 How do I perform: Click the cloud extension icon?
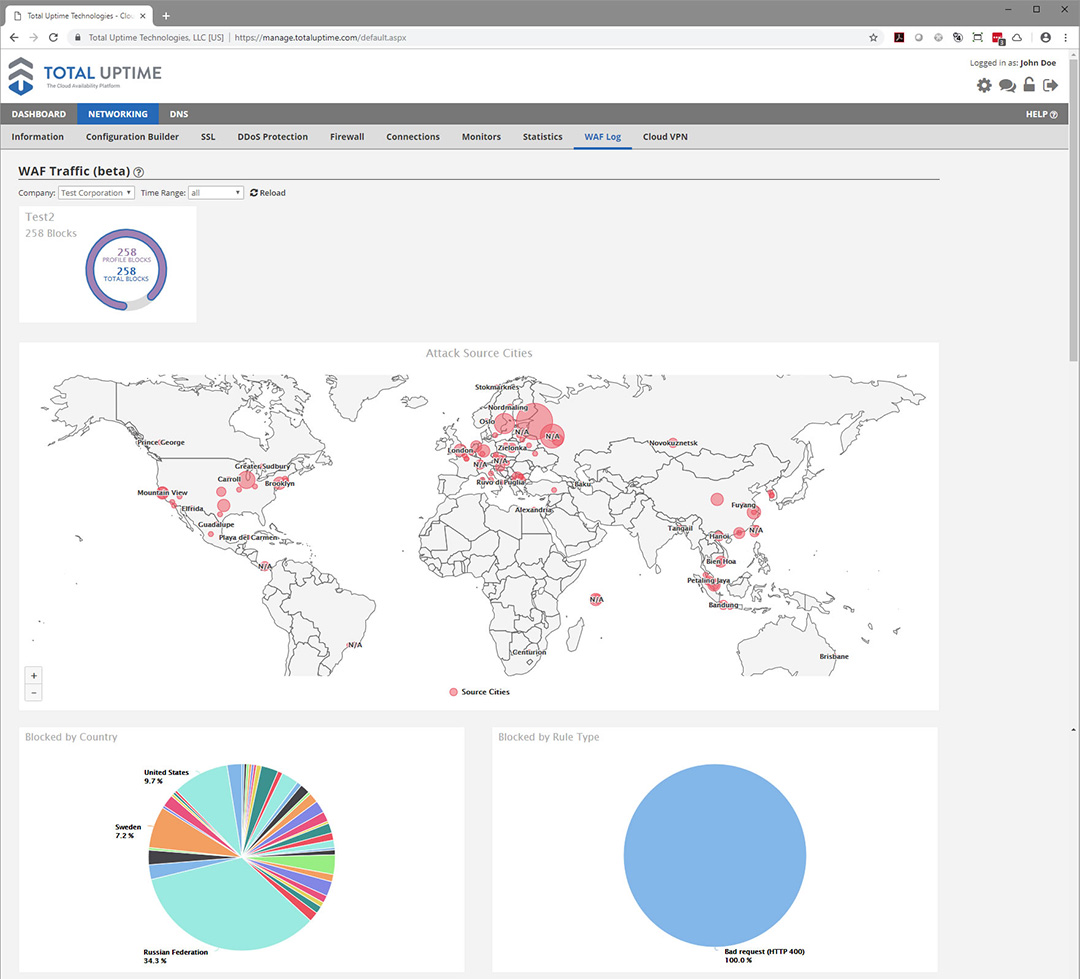pos(1017,37)
